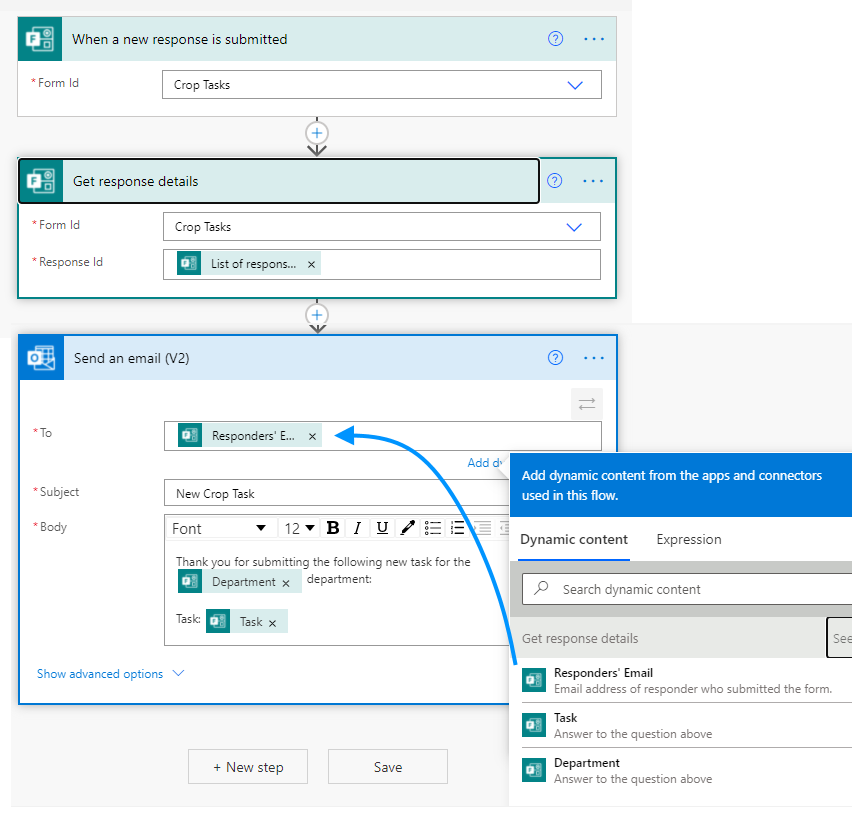Select the Task dynamic content item
852x815 pixels.
(x=685, y=725)
